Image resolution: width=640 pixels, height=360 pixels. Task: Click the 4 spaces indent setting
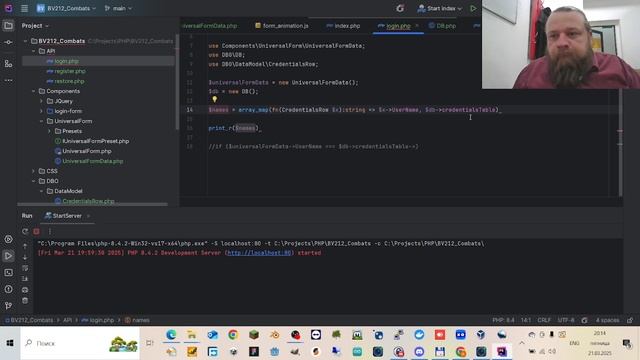click(x=607, y=320)
